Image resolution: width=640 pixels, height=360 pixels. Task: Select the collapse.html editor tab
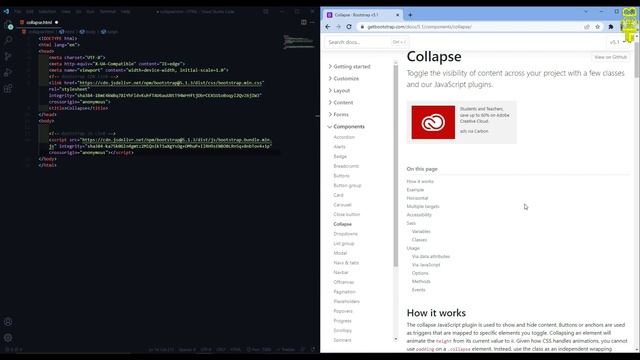pos(39,22)
